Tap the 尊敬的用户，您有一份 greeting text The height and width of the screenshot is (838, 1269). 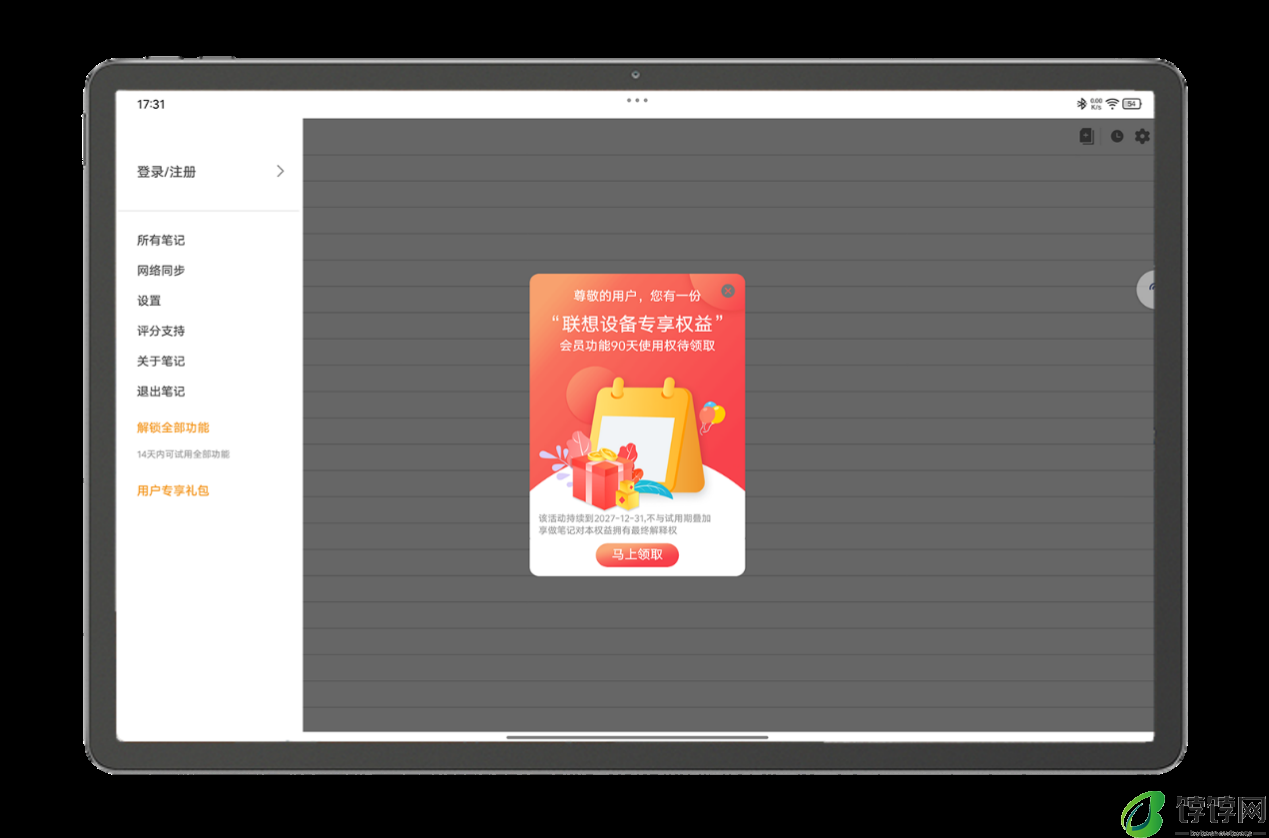(x=637, y=295)
